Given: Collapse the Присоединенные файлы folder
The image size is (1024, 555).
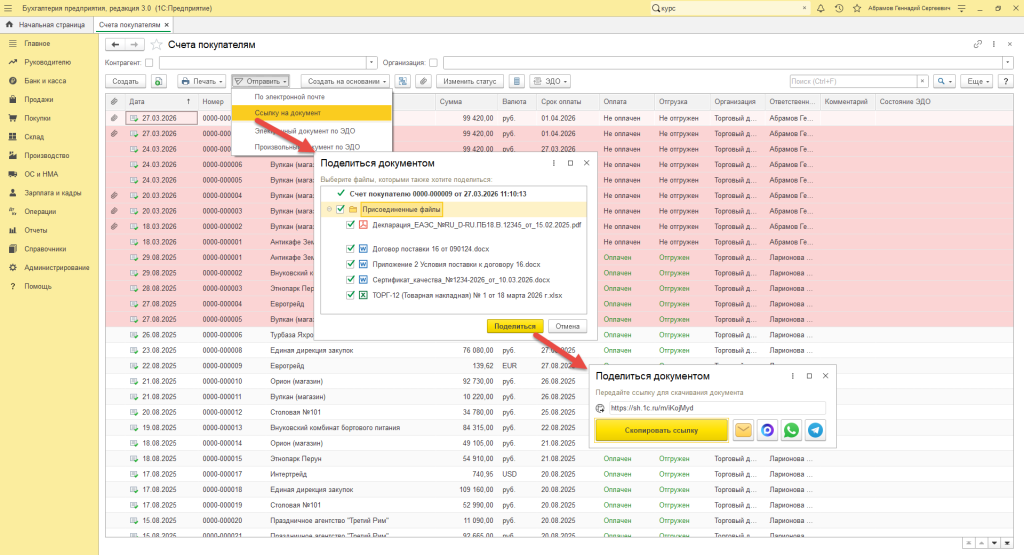Looking at the screenshot, I should (x=327, y=210).
